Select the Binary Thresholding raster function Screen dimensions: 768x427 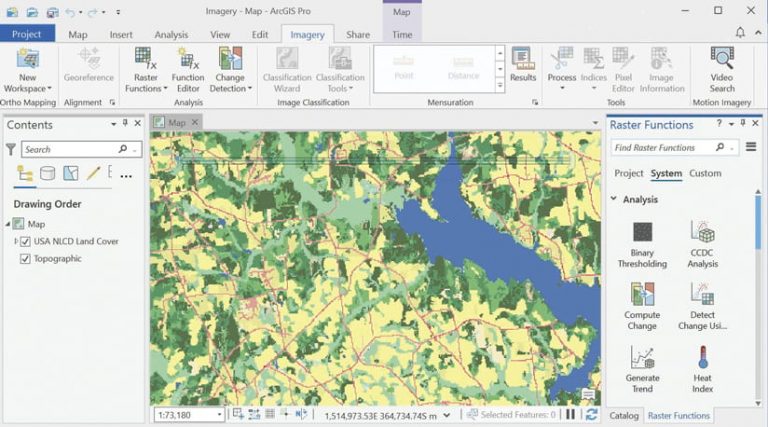[x=642, y=244]
